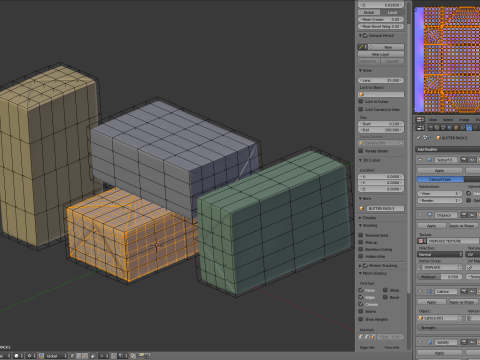Collapse the View panel
This screenshot has height=360, width=480.
[x=360, y=70]
